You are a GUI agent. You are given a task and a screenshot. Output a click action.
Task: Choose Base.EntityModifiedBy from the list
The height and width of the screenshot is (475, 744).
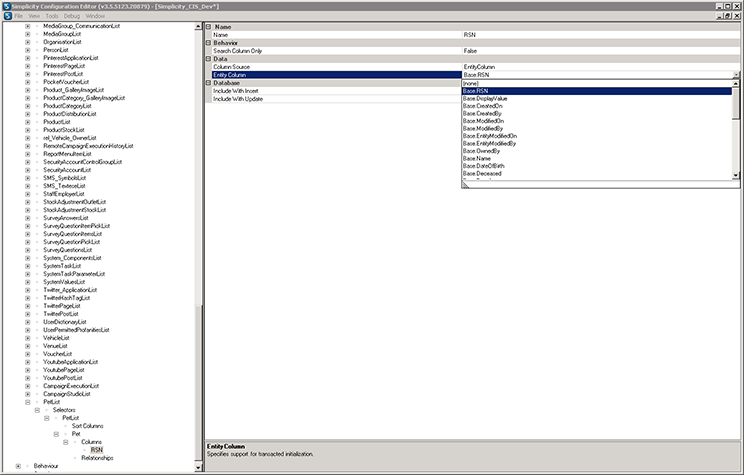point(596,143)
